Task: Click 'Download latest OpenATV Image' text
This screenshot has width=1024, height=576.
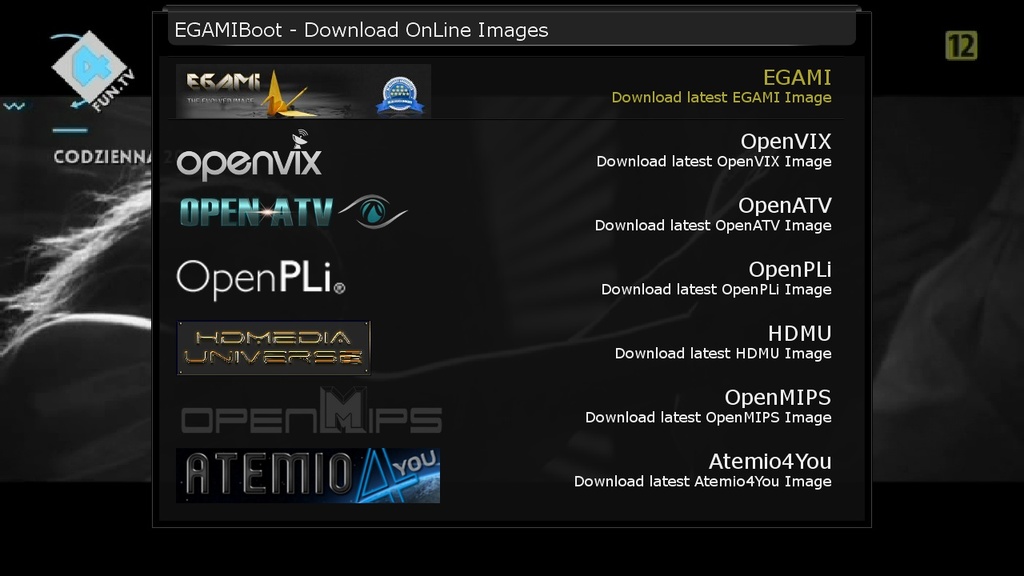Action: pos(713,226)
